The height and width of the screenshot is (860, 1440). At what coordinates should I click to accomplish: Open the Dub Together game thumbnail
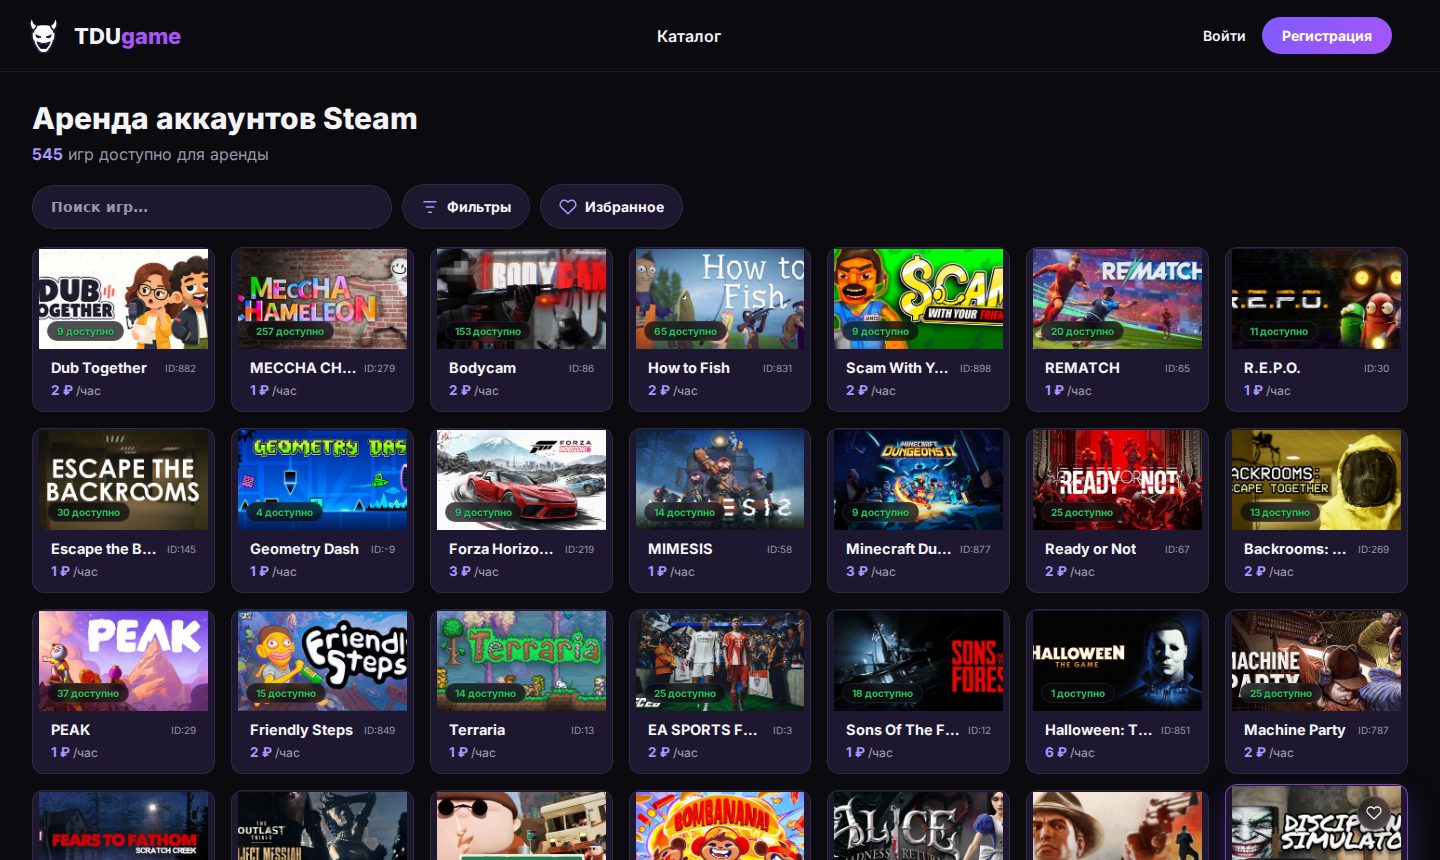click(124, 299)
